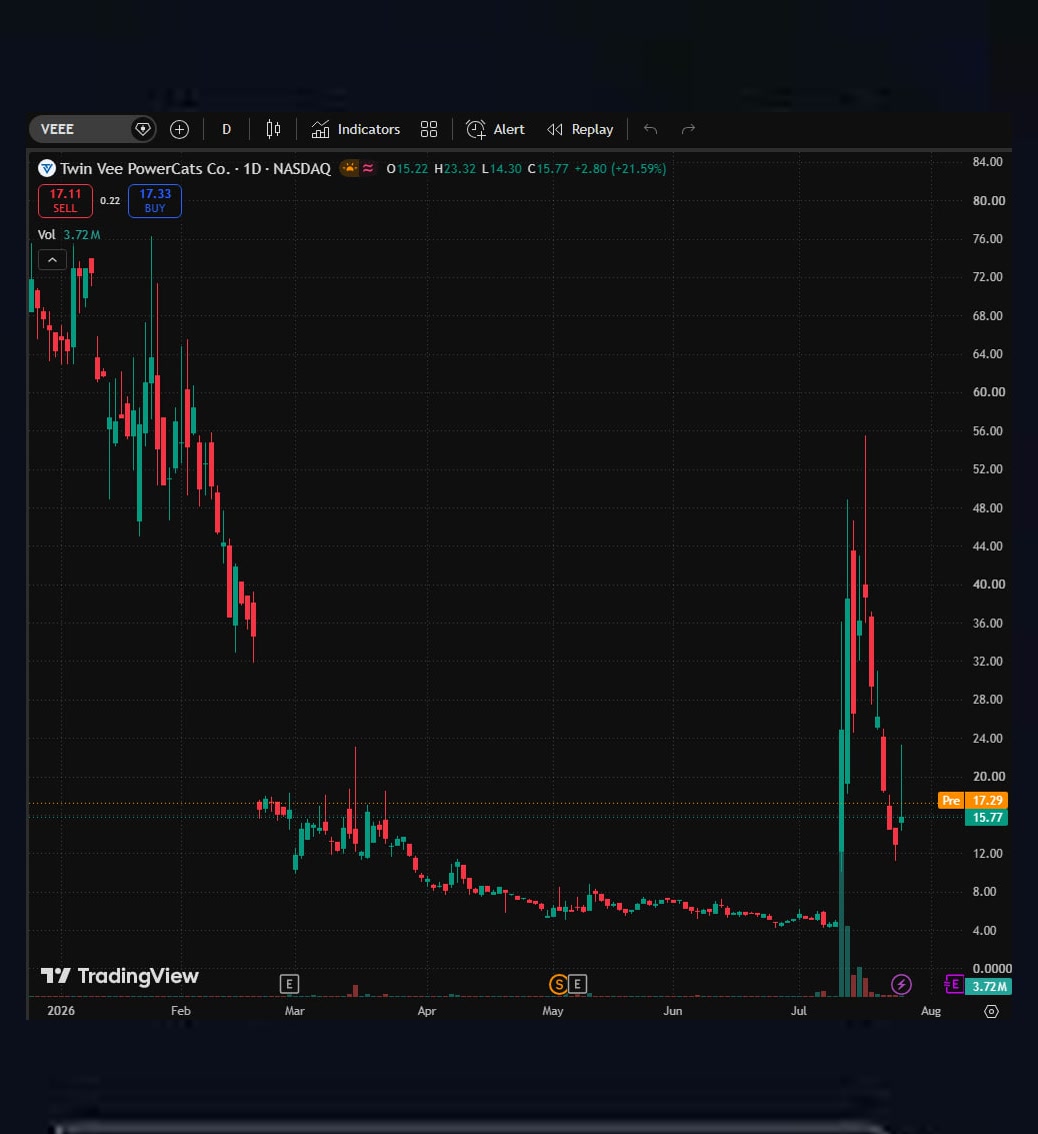Click the 17.11 SELL button

[x=65, y=200]
